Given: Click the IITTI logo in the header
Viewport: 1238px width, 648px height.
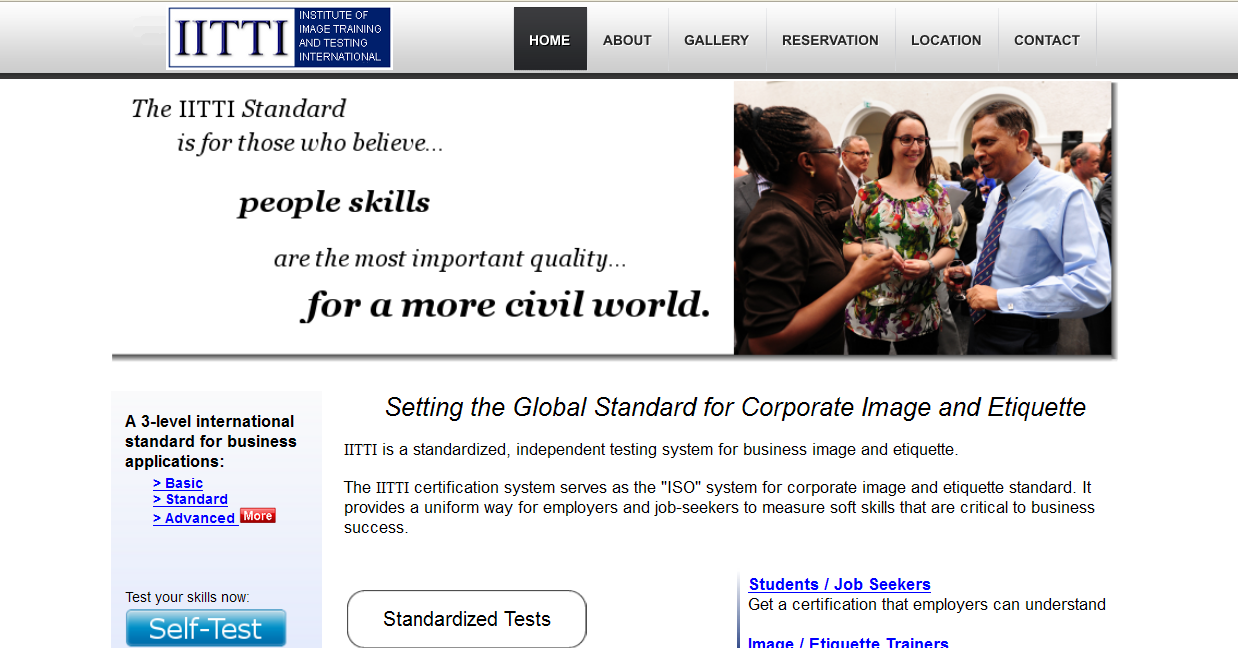Looking at the screenshot, I should tap(279, 38).
